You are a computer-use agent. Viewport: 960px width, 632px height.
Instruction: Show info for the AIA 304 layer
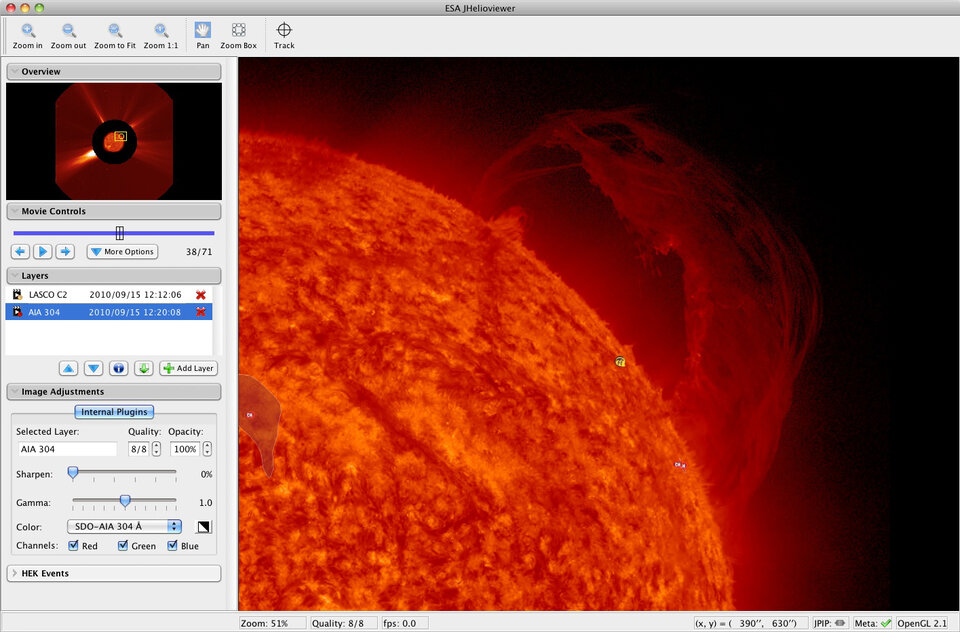point(118,368)
